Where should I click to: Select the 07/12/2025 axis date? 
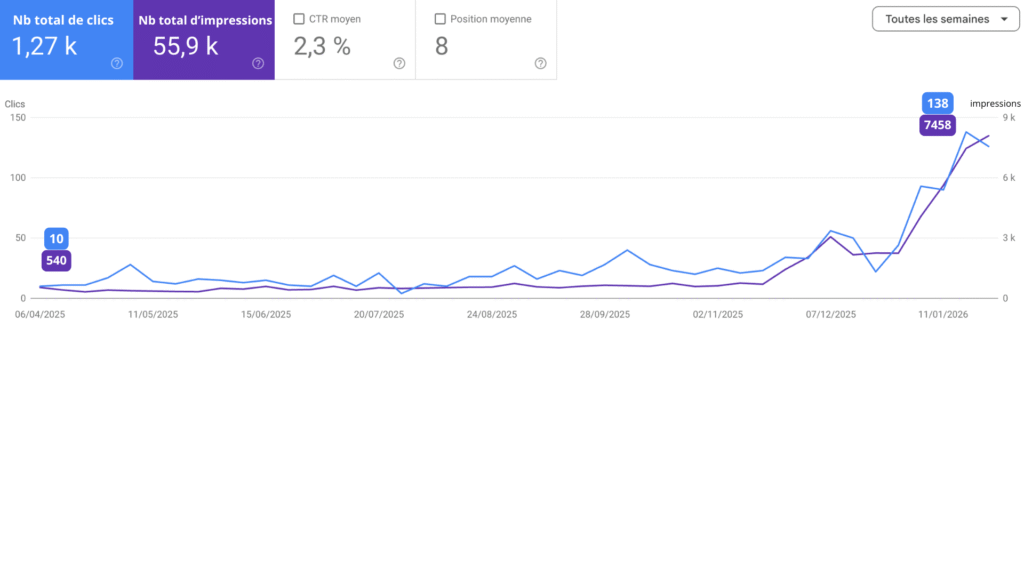pyautogui.click(x=831, y=314)
